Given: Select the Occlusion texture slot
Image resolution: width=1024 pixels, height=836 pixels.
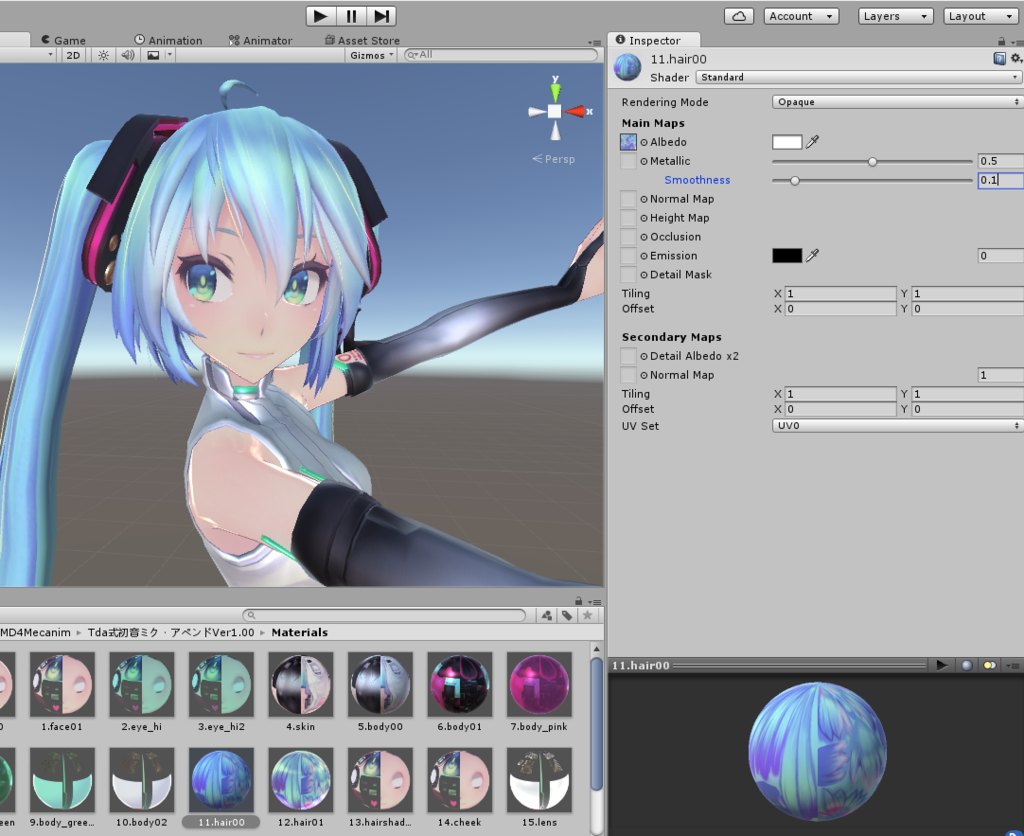Looking at the screenshot, I should [x=628, y=236].
